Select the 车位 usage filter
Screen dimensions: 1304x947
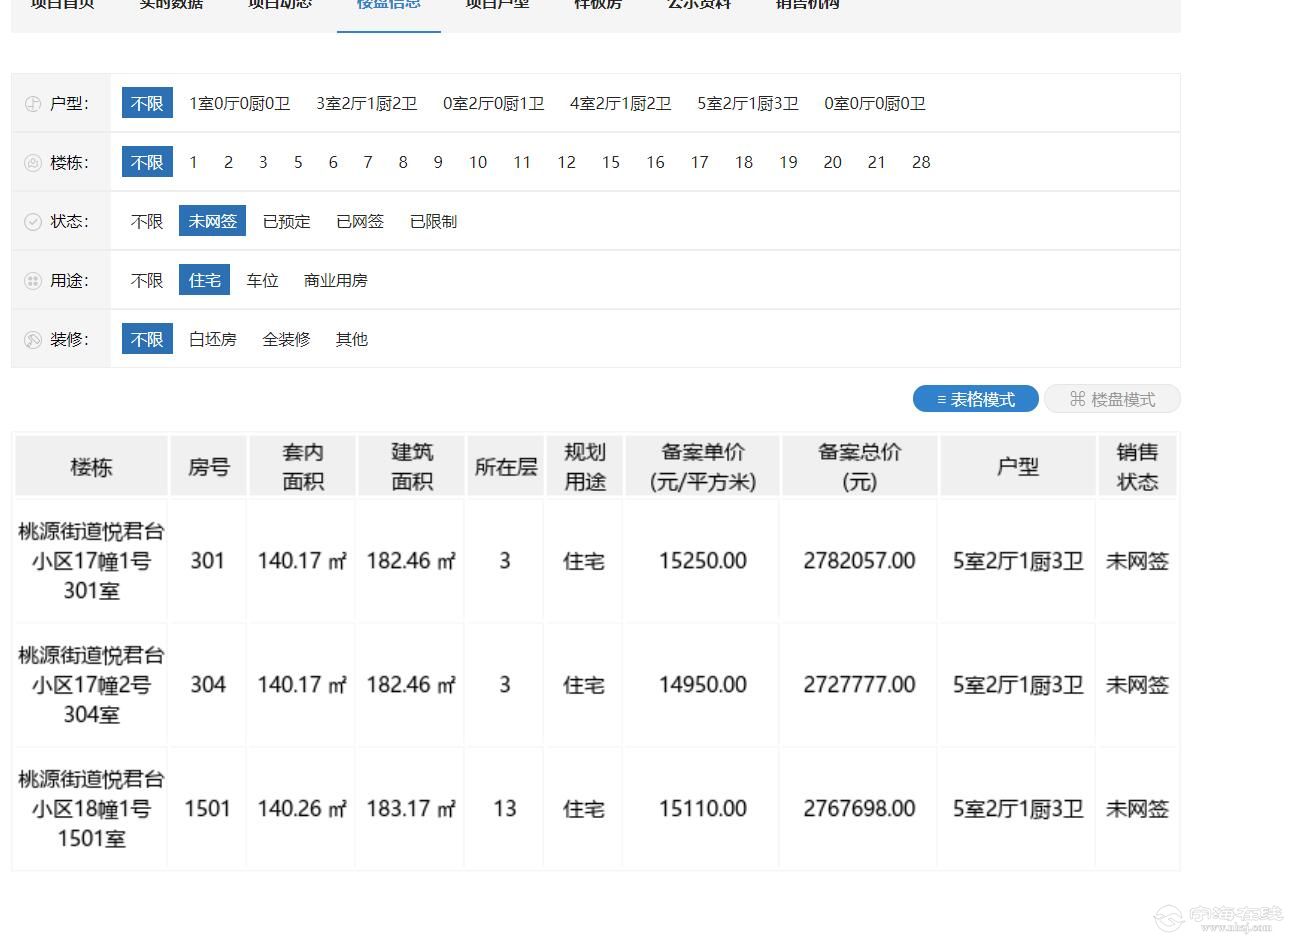pos(263,280)
